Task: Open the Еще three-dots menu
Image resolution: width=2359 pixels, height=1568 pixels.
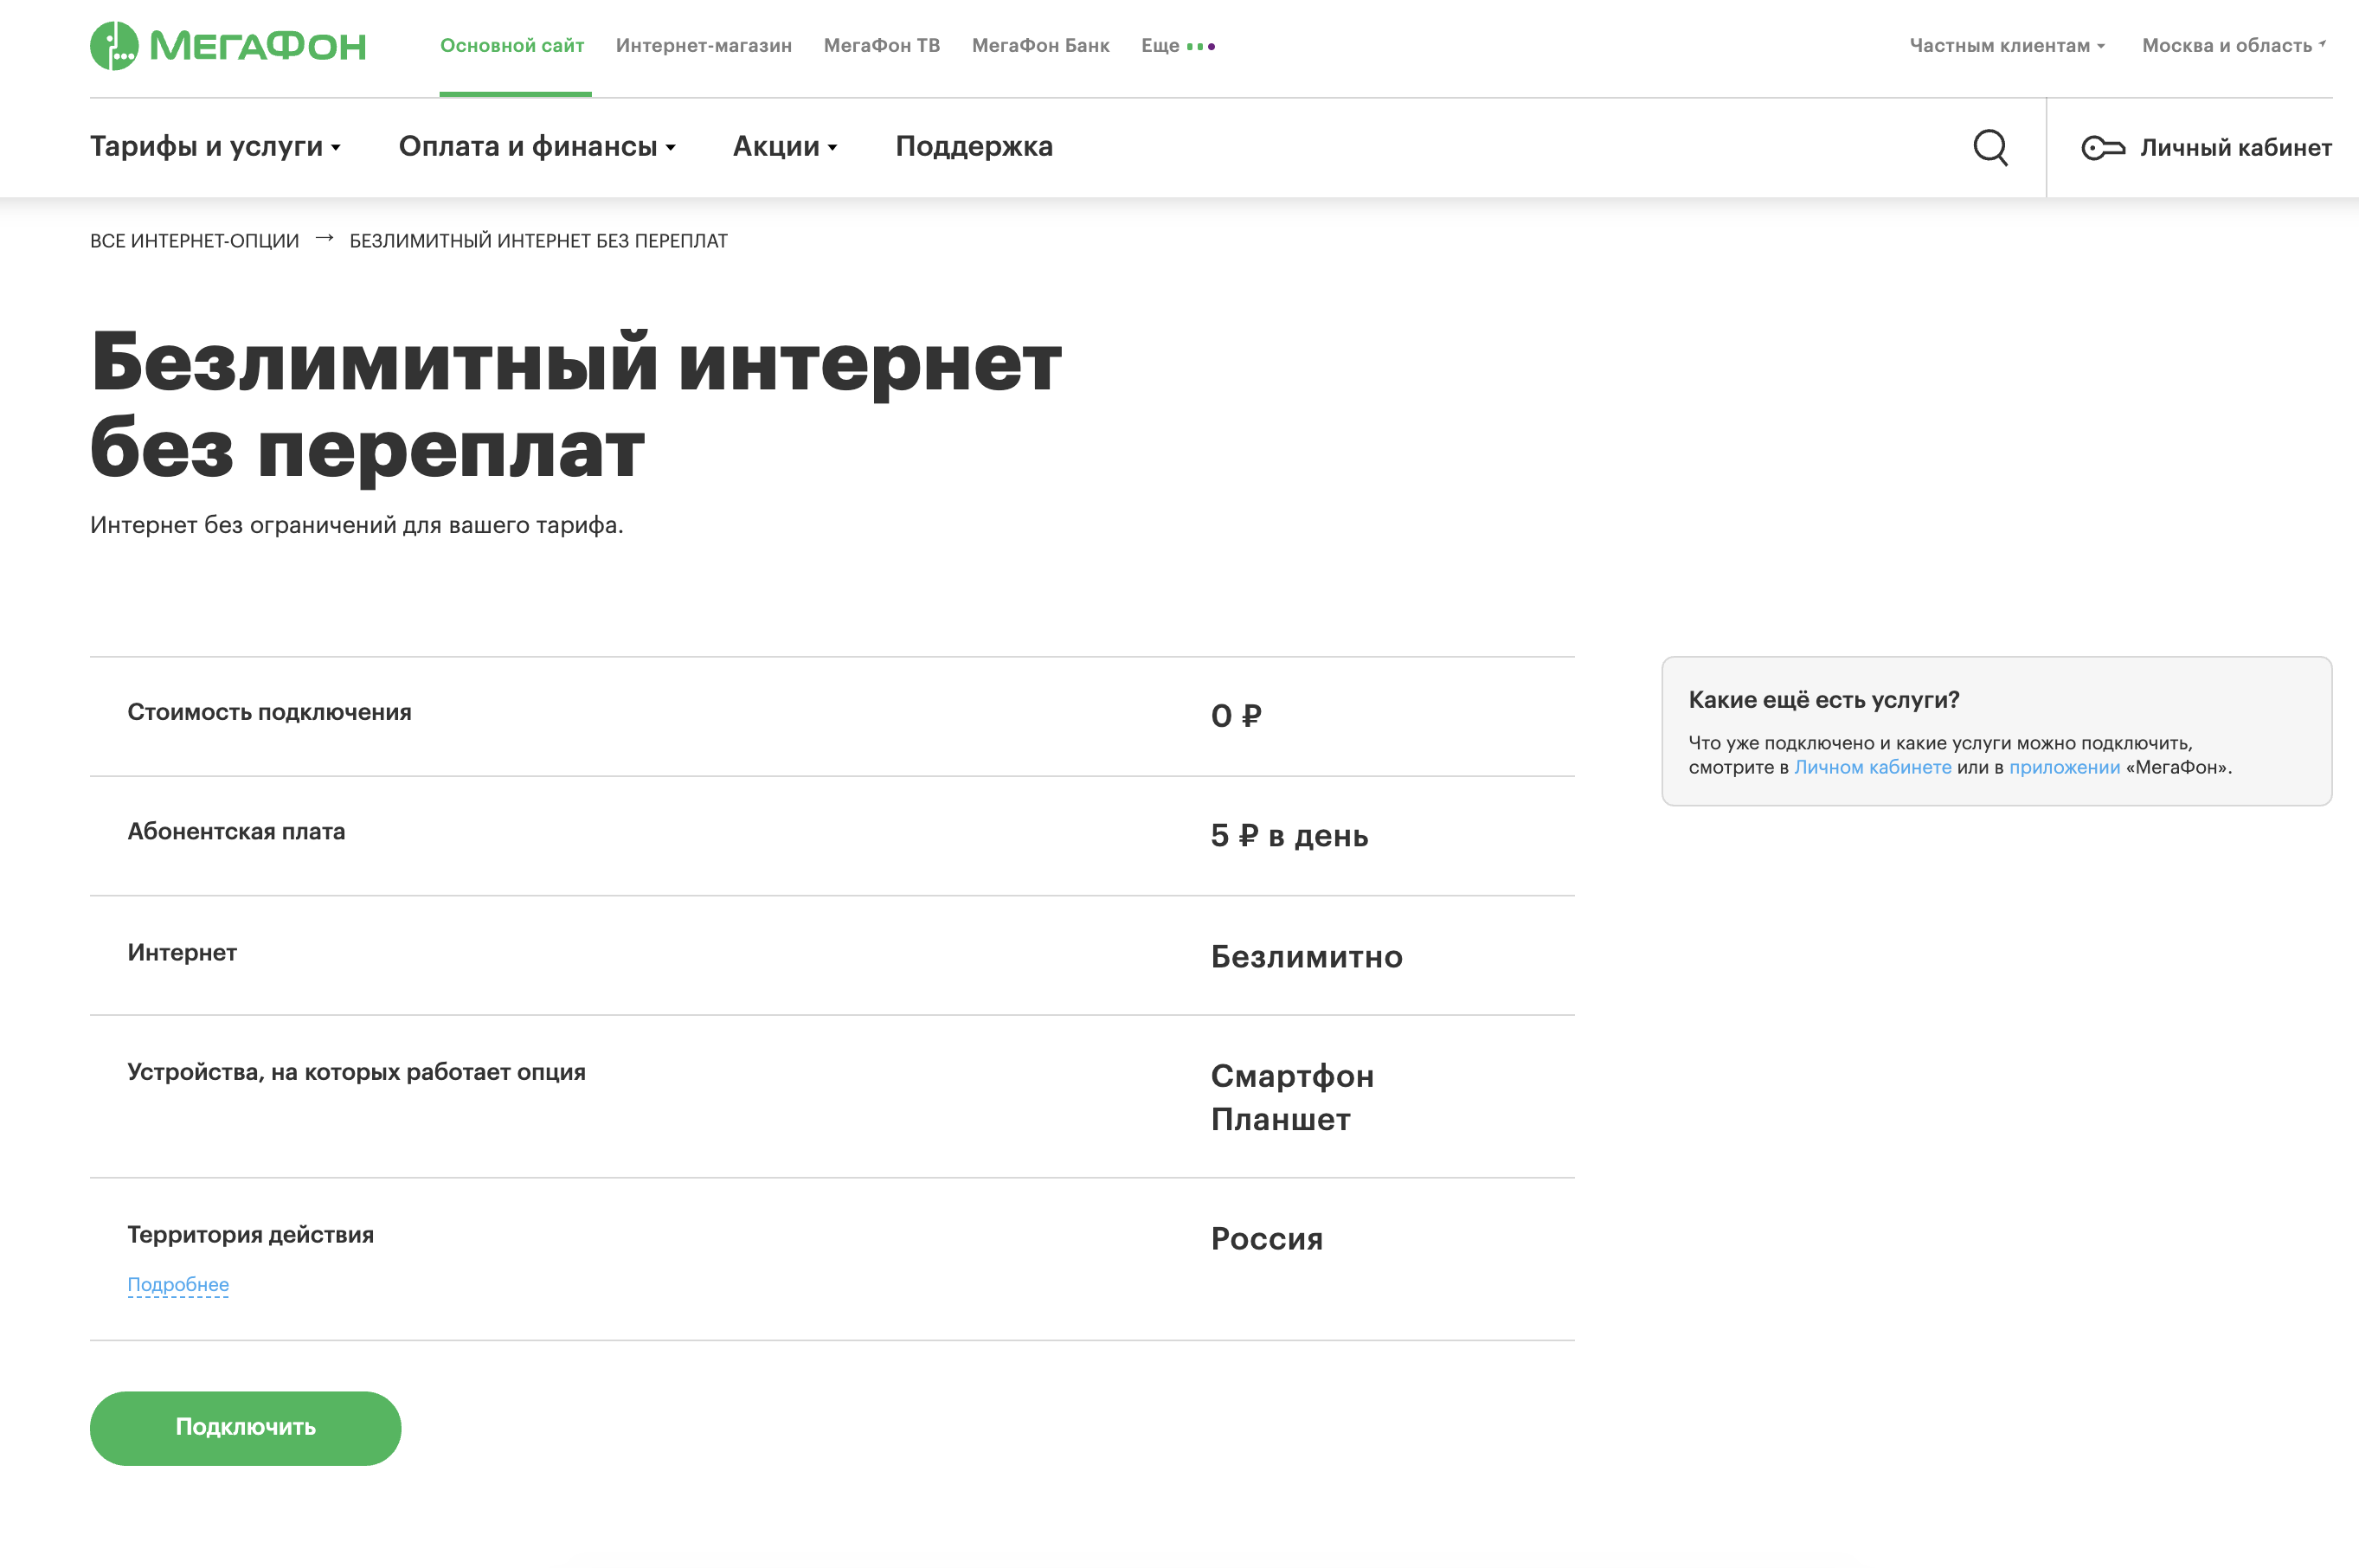Action: (x=1178, y=46)
